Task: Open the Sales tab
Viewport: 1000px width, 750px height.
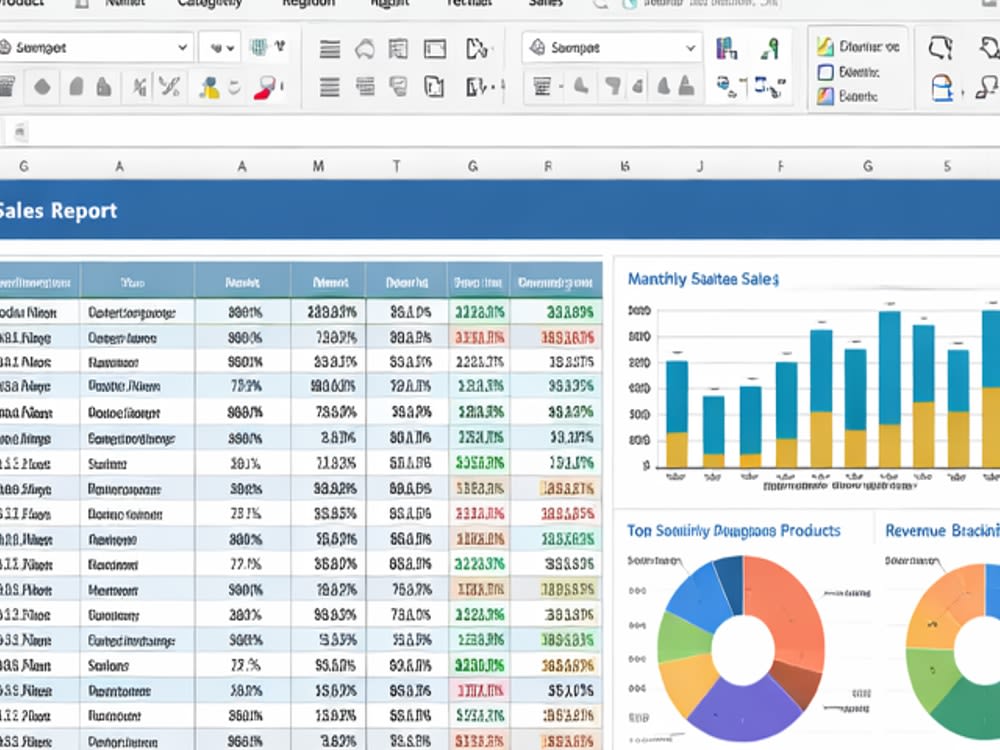Action: coord(546,4)
